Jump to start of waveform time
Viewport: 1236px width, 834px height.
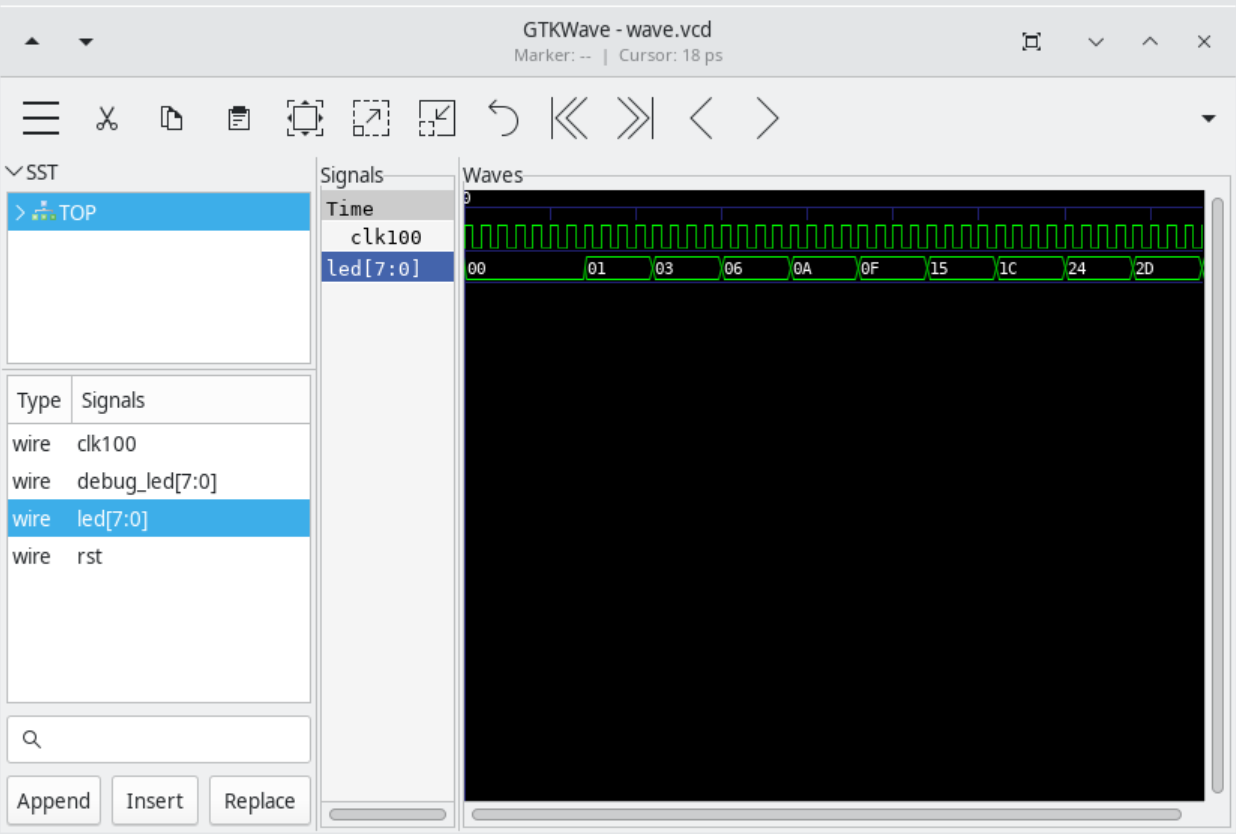coord(569,118)
